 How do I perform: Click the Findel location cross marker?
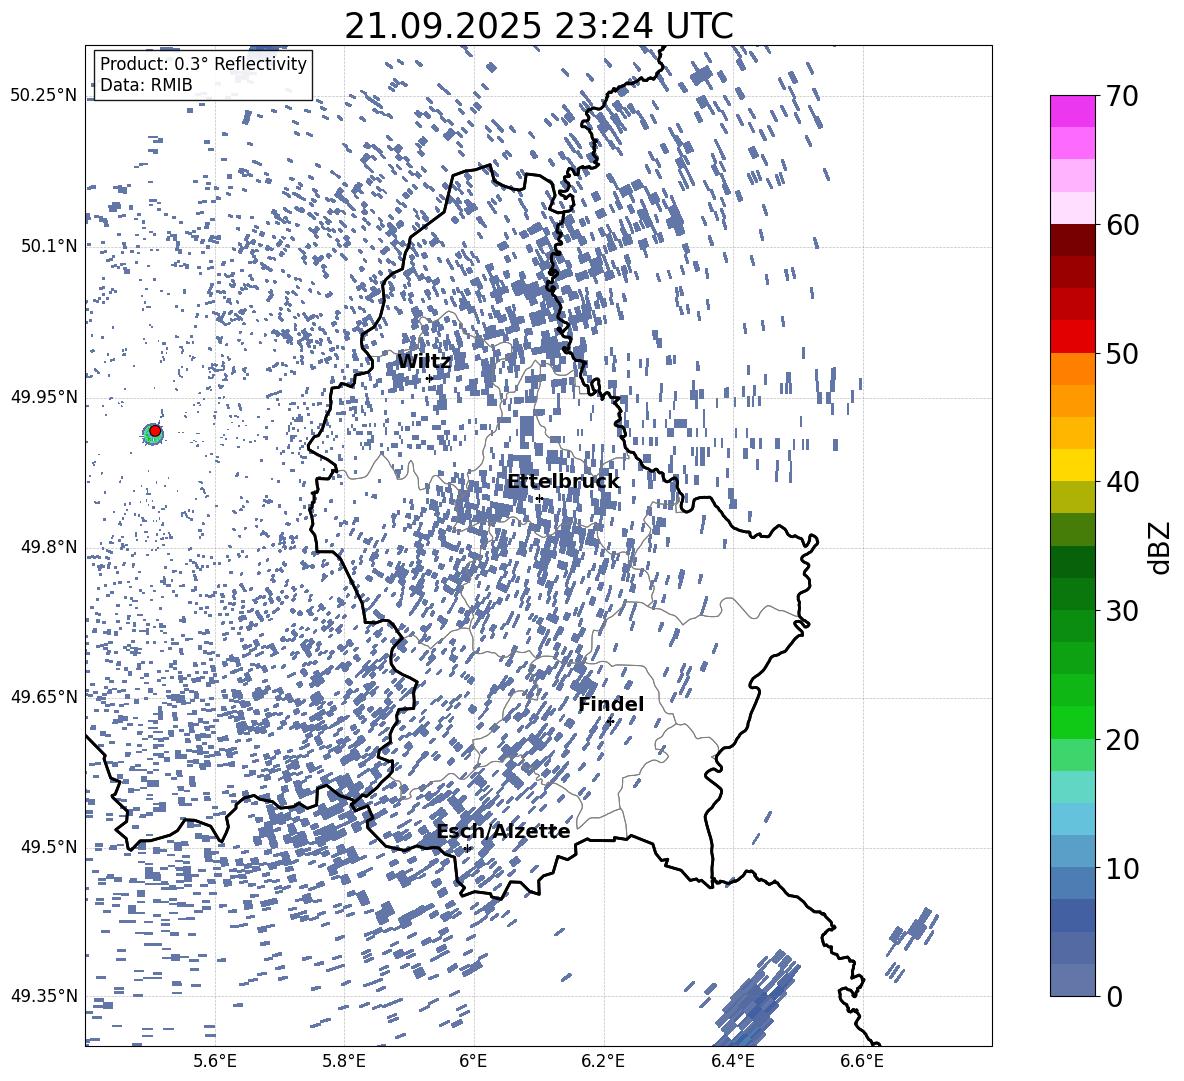click(x=610, y=721)
